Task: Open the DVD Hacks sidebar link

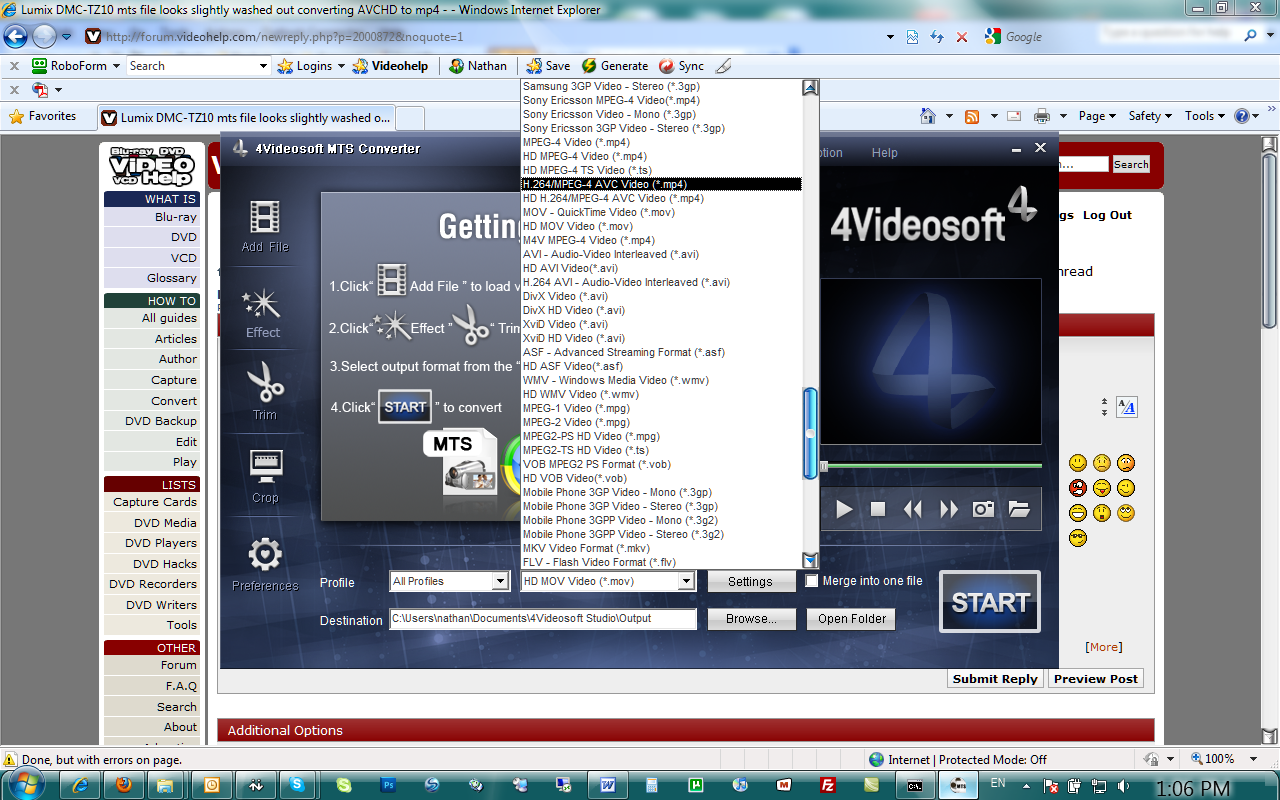Action: click(166, 564)
